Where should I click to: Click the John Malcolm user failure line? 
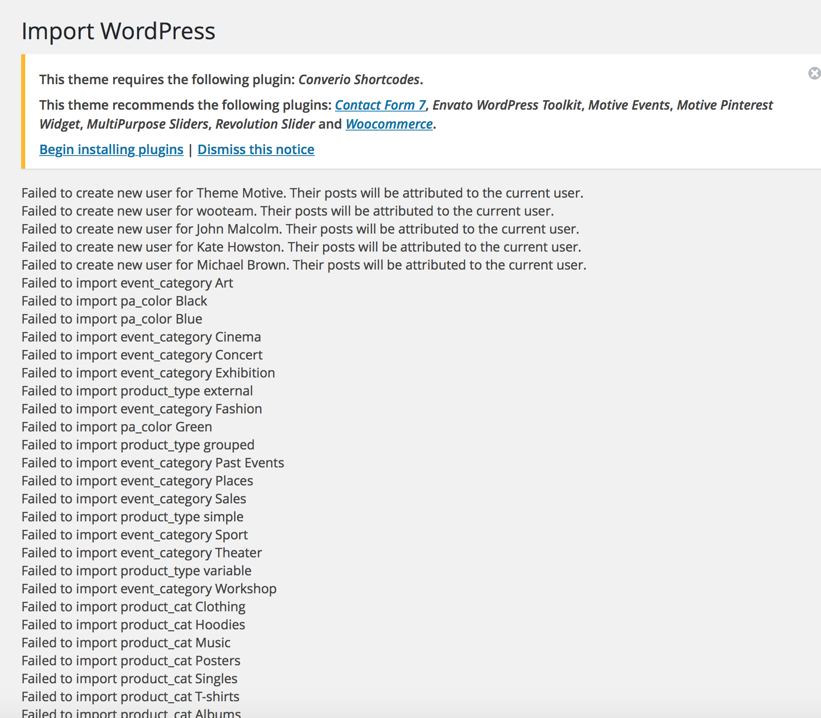300,229
